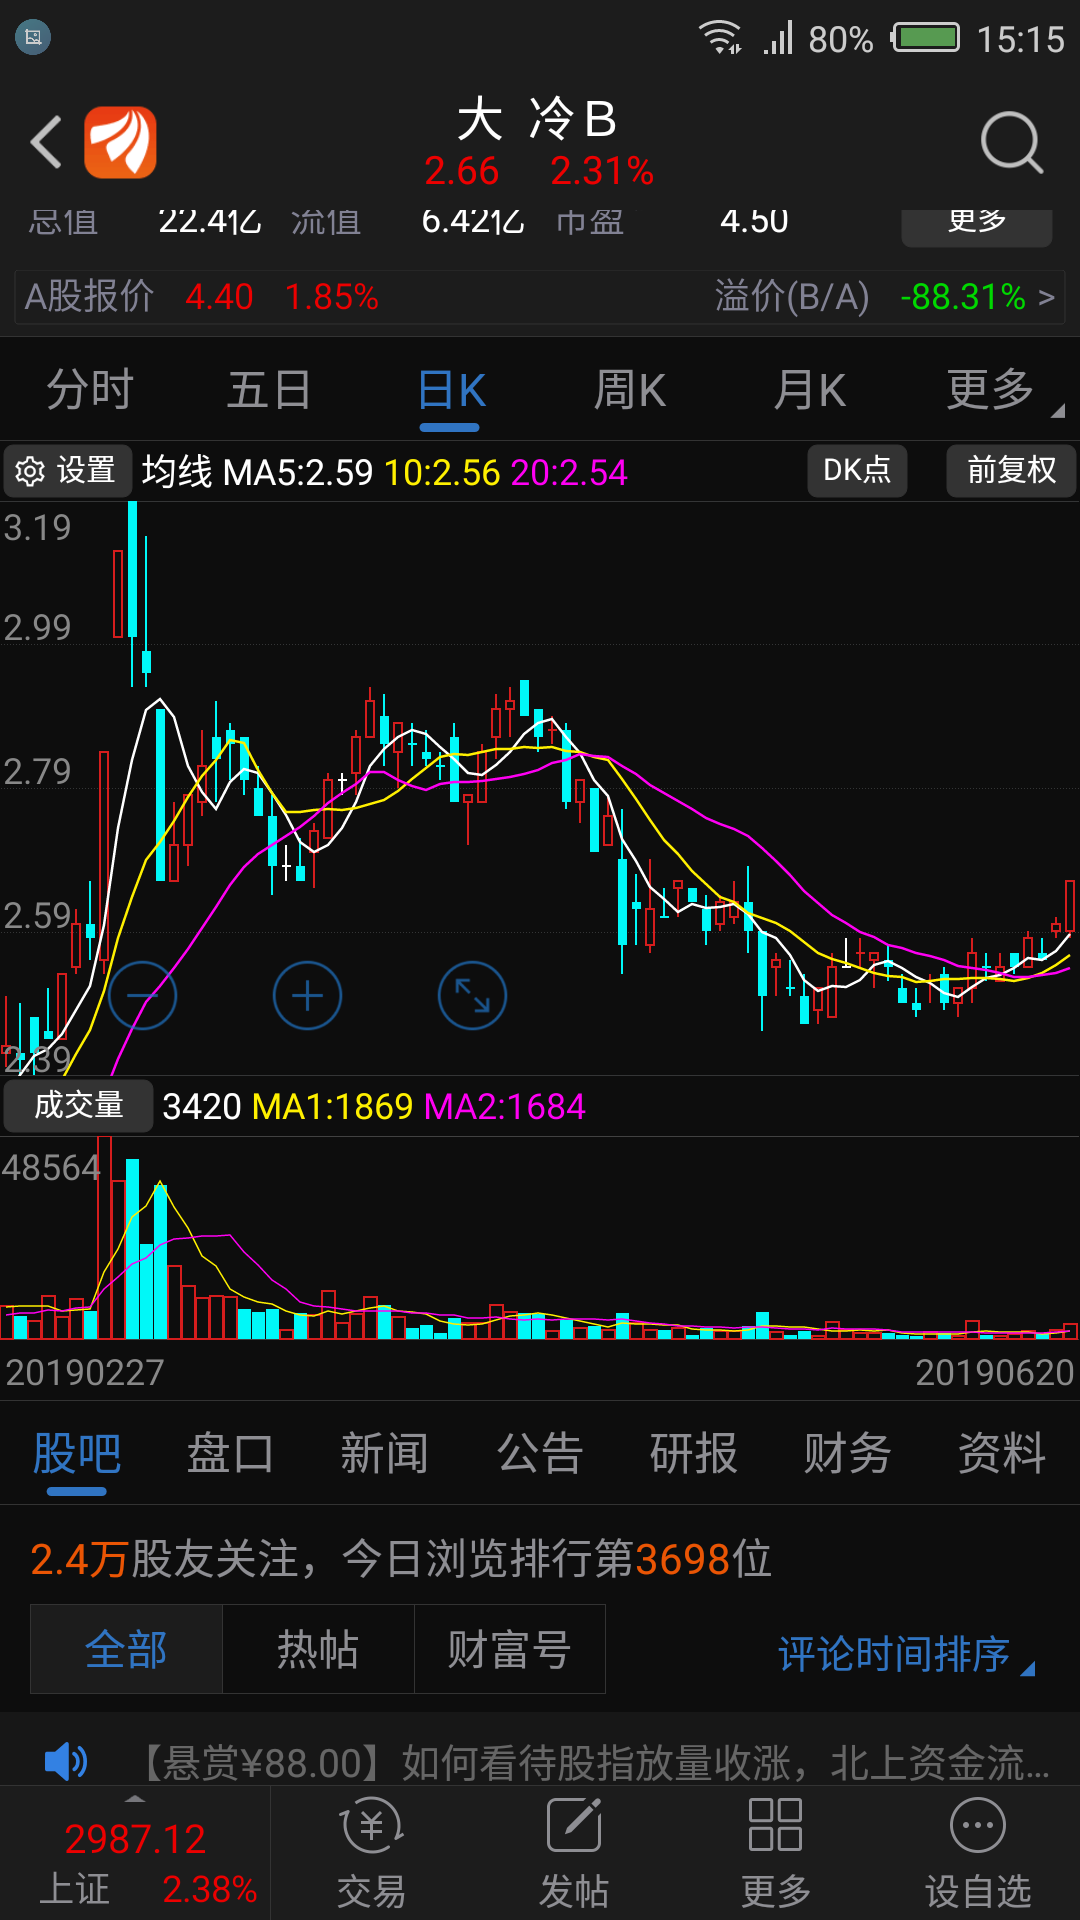Switch the 成交量 indicator button

(x=78, y=1106)
